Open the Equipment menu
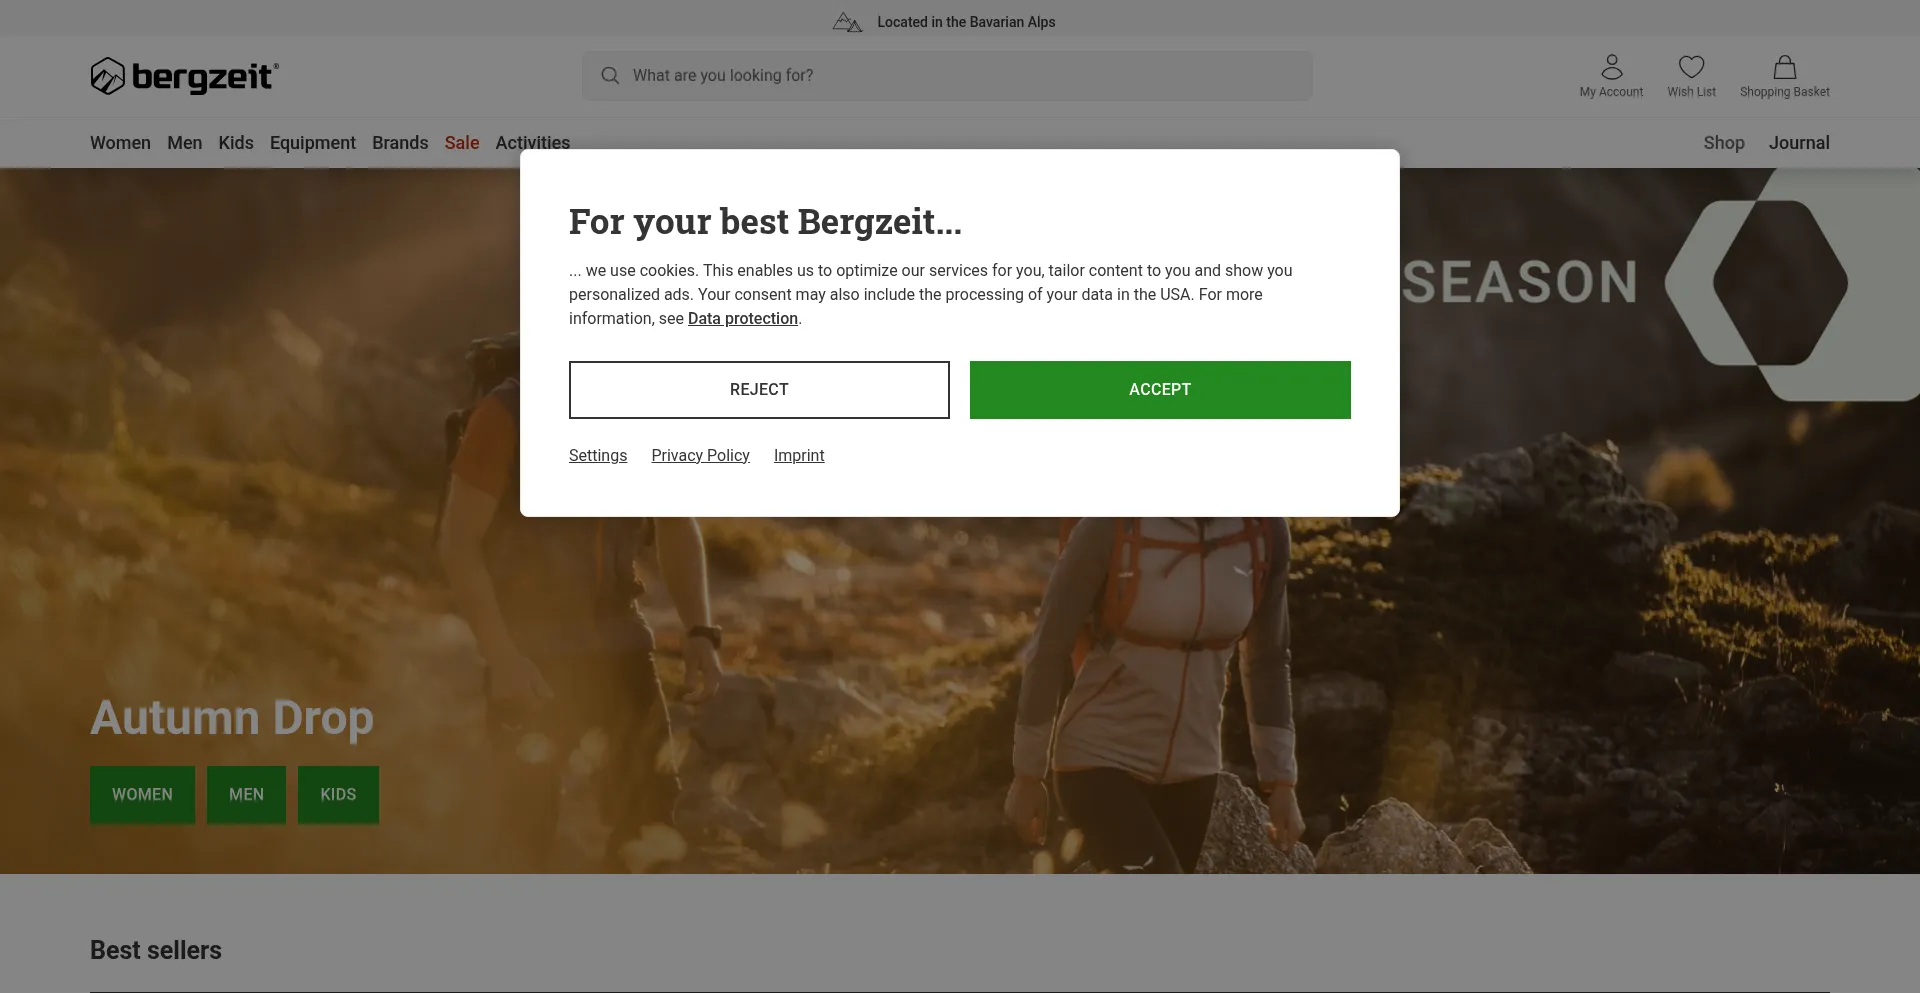1920x993 pixels. 313,143
